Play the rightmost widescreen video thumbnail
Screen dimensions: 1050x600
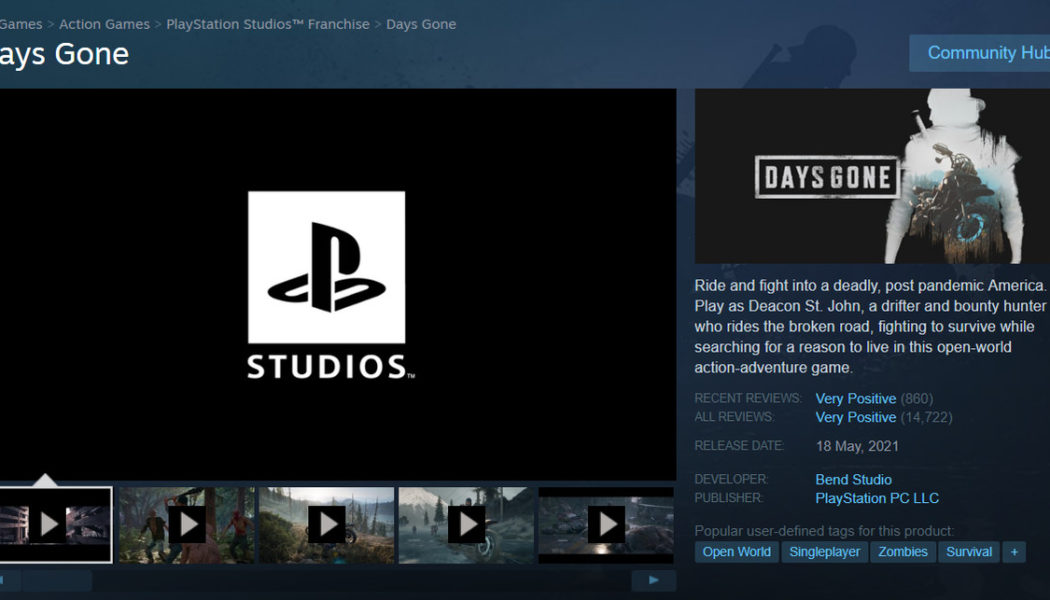click(605, 525)
